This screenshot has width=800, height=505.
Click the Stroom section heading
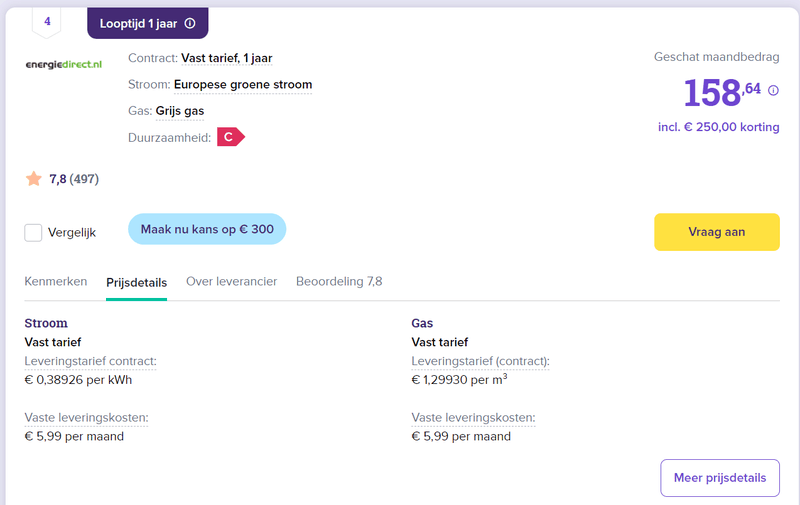coord(46,323)
